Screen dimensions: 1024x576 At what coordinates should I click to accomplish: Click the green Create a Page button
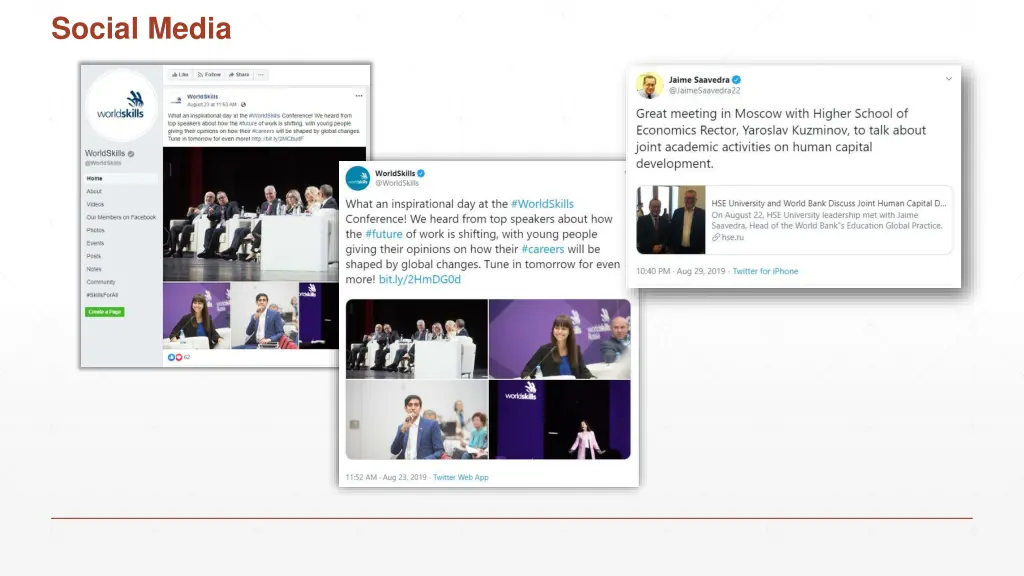coord(104,312)
